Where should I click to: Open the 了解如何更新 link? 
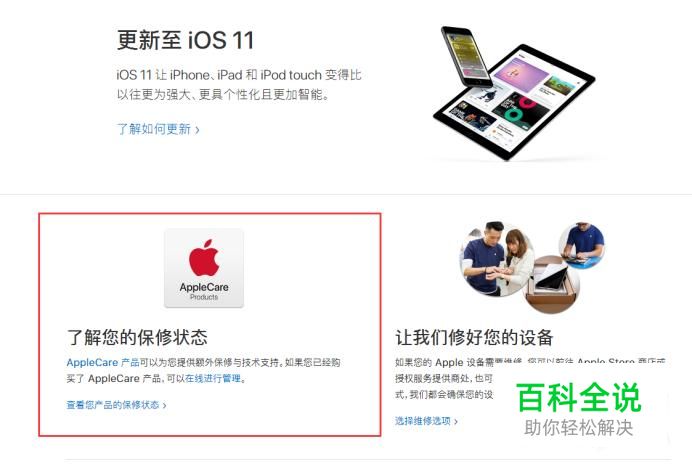click(154, 129)
